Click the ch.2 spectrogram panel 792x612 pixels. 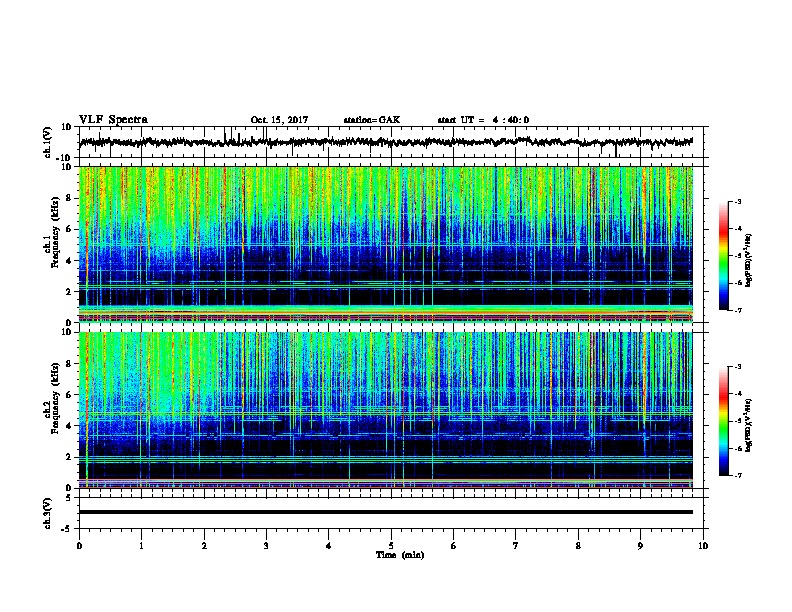(386, 410)
